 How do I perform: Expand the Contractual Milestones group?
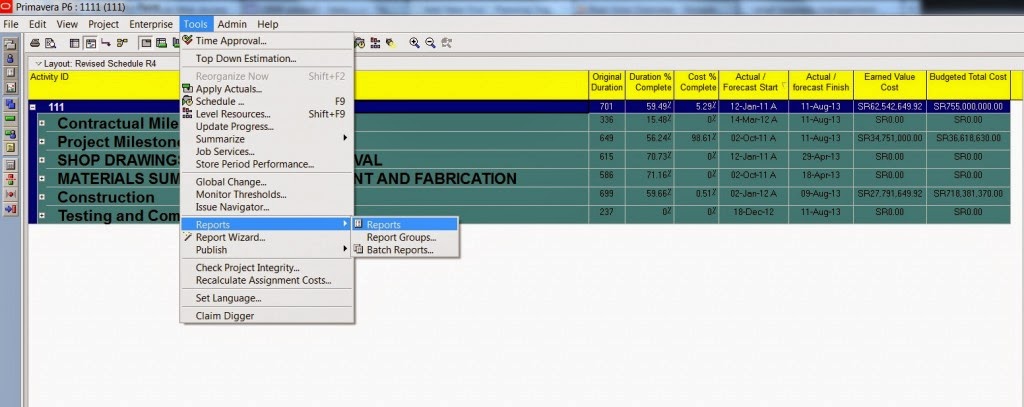click(x=42, y=123)
